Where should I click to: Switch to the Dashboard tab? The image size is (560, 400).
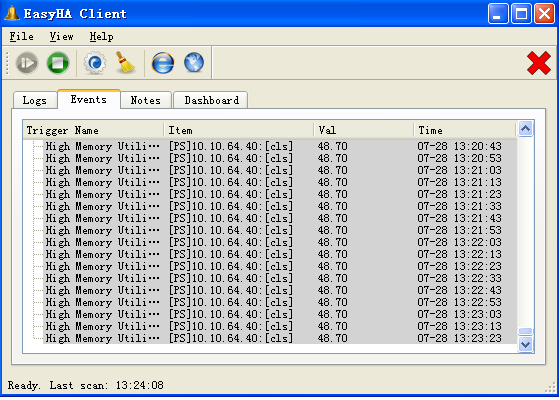point(211,100)
